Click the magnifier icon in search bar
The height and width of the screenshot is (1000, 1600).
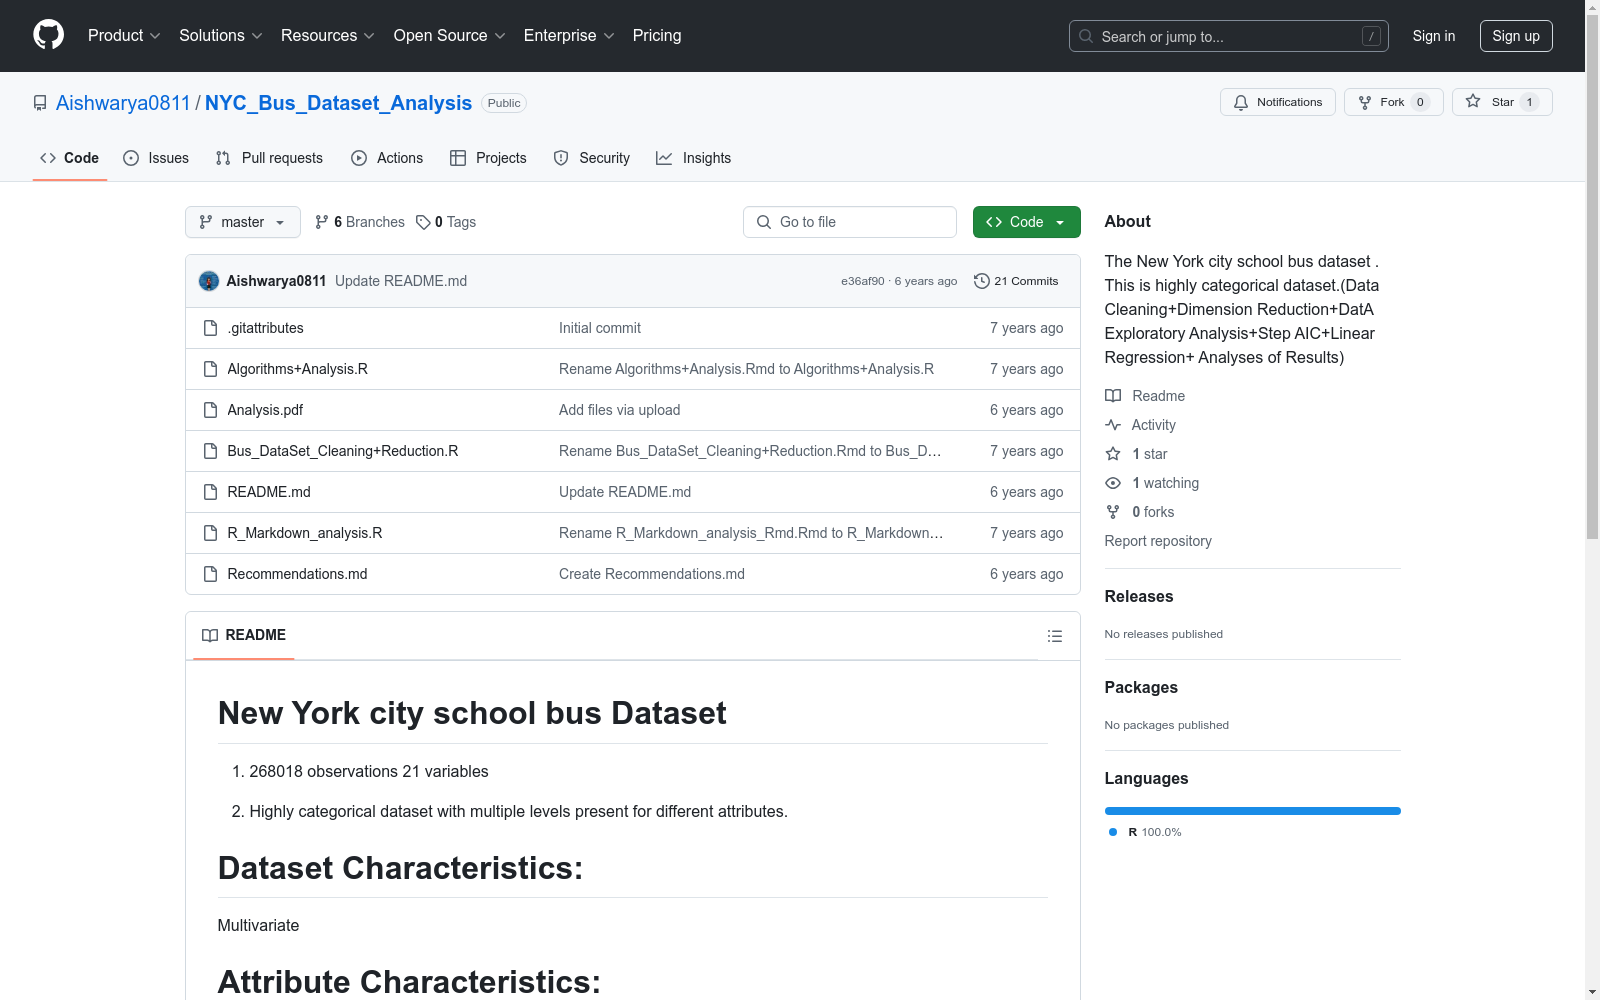[x=1086, y=36]
